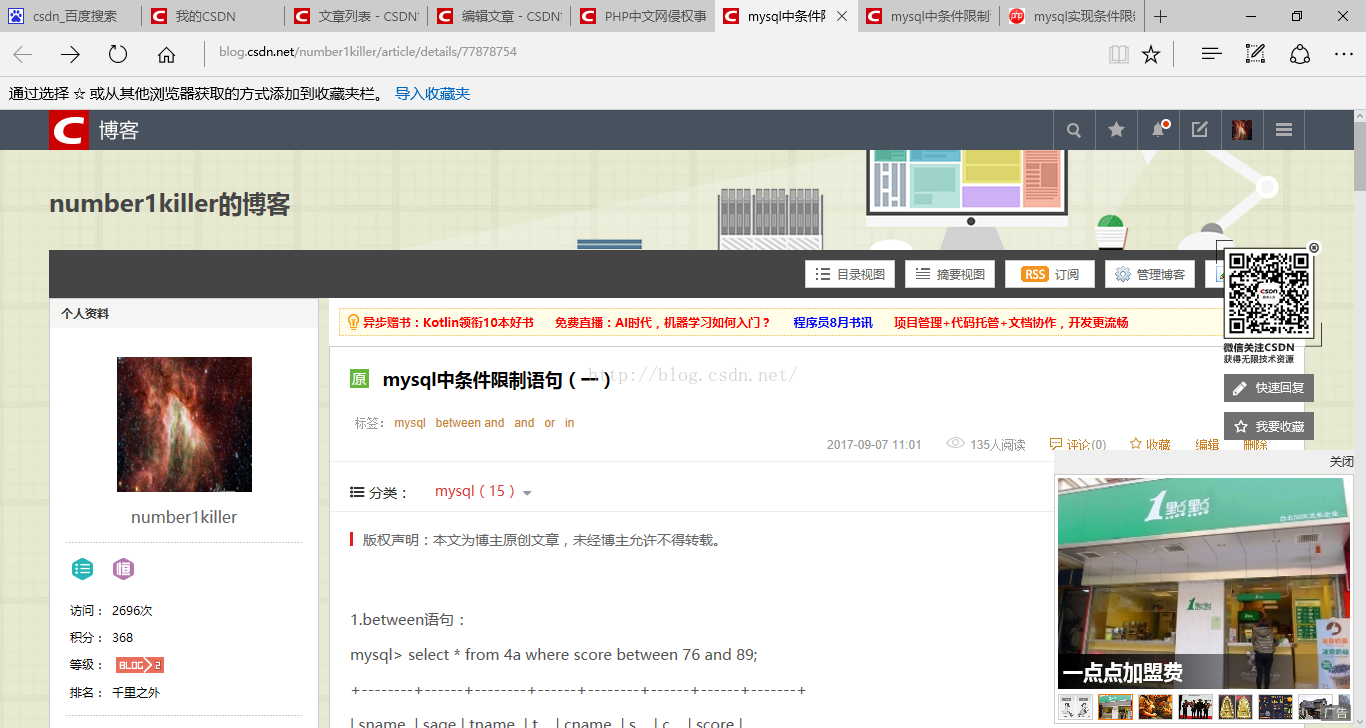This screenshot has width=1366, height=728.
Task: Open favorites star in CSDN header
Action: [x=1116, y=130]
